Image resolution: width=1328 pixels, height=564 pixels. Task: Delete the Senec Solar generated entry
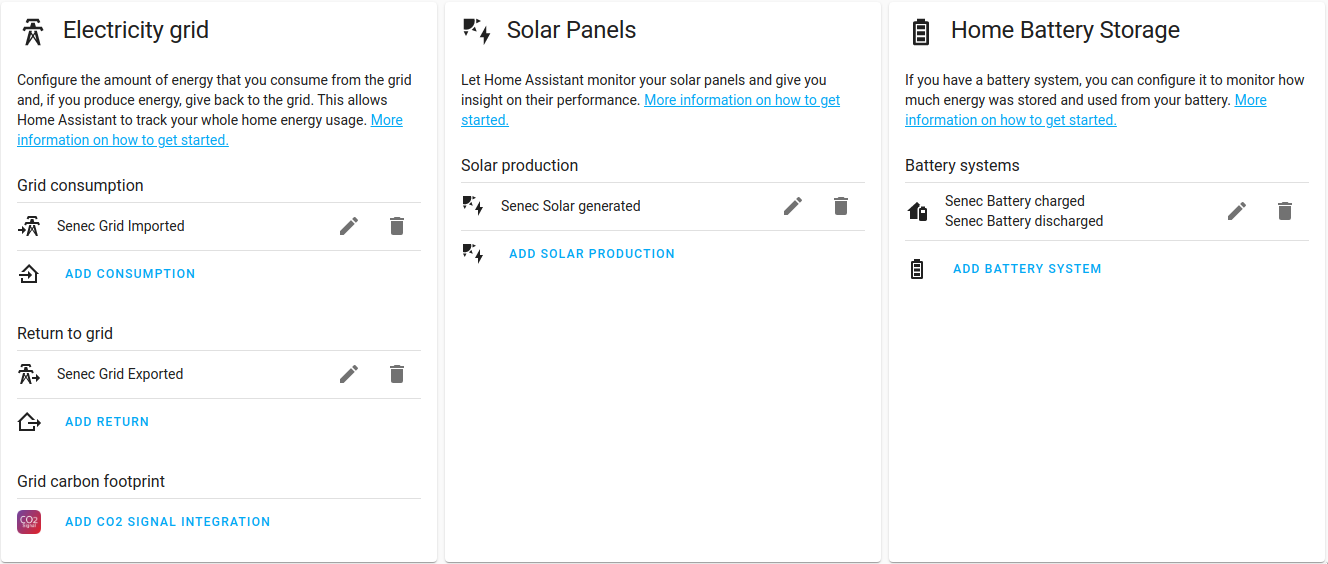(841, 206)
